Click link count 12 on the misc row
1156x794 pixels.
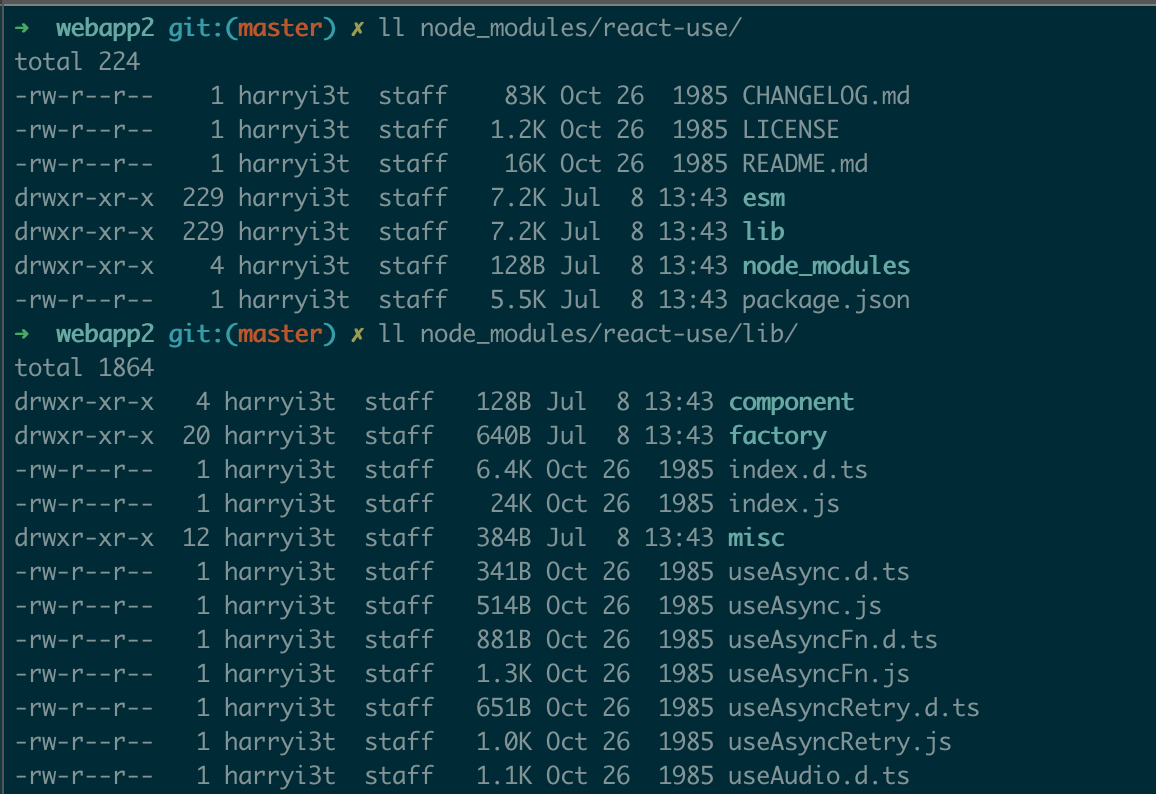[196, 537]
